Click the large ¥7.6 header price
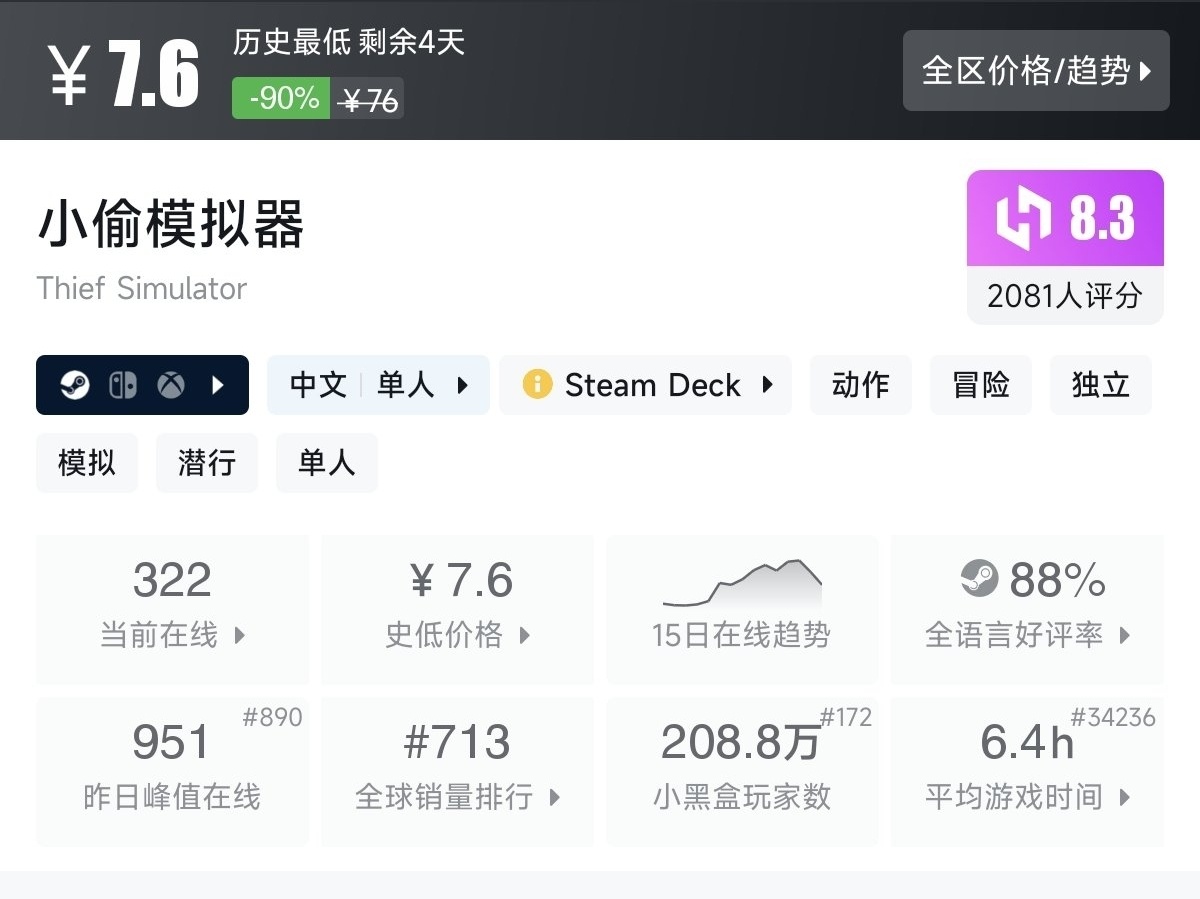Image resolution: width=1200 pixels, height=899 pixels. click(124, 75)
